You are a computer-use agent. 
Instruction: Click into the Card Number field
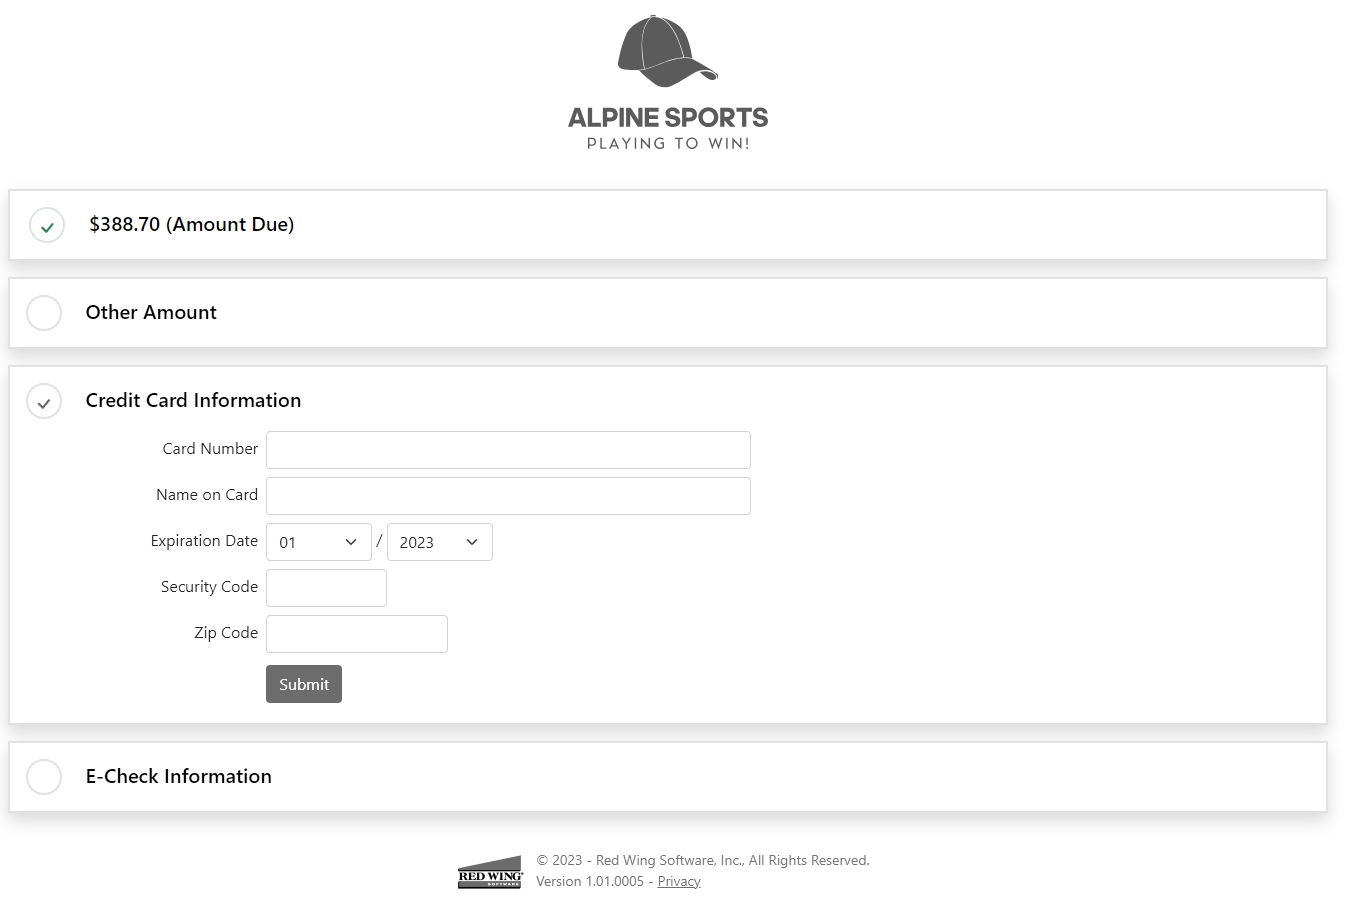508,450
